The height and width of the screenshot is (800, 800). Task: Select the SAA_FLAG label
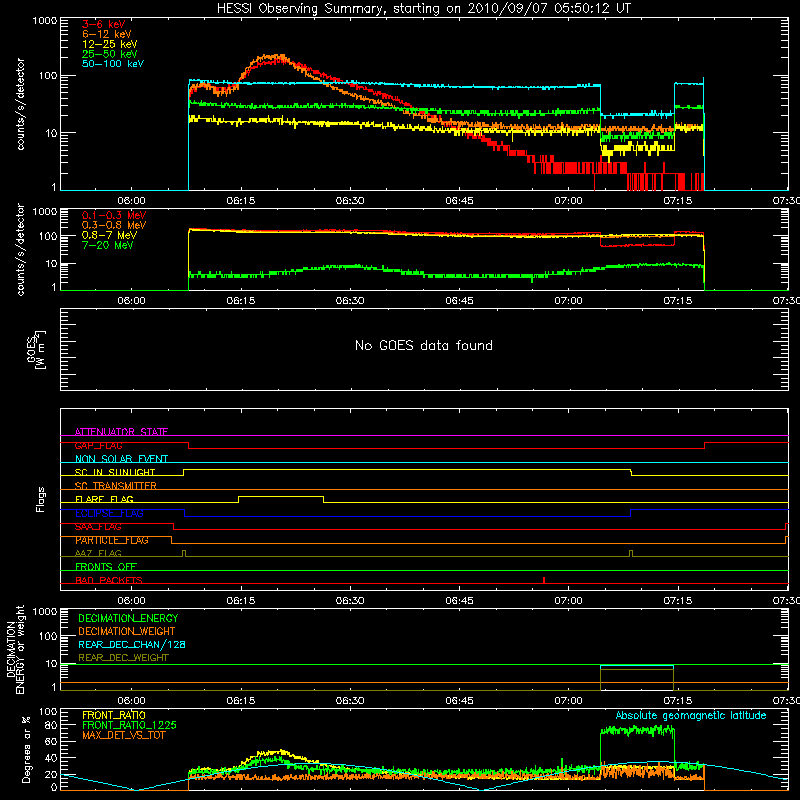pos(98,527)
